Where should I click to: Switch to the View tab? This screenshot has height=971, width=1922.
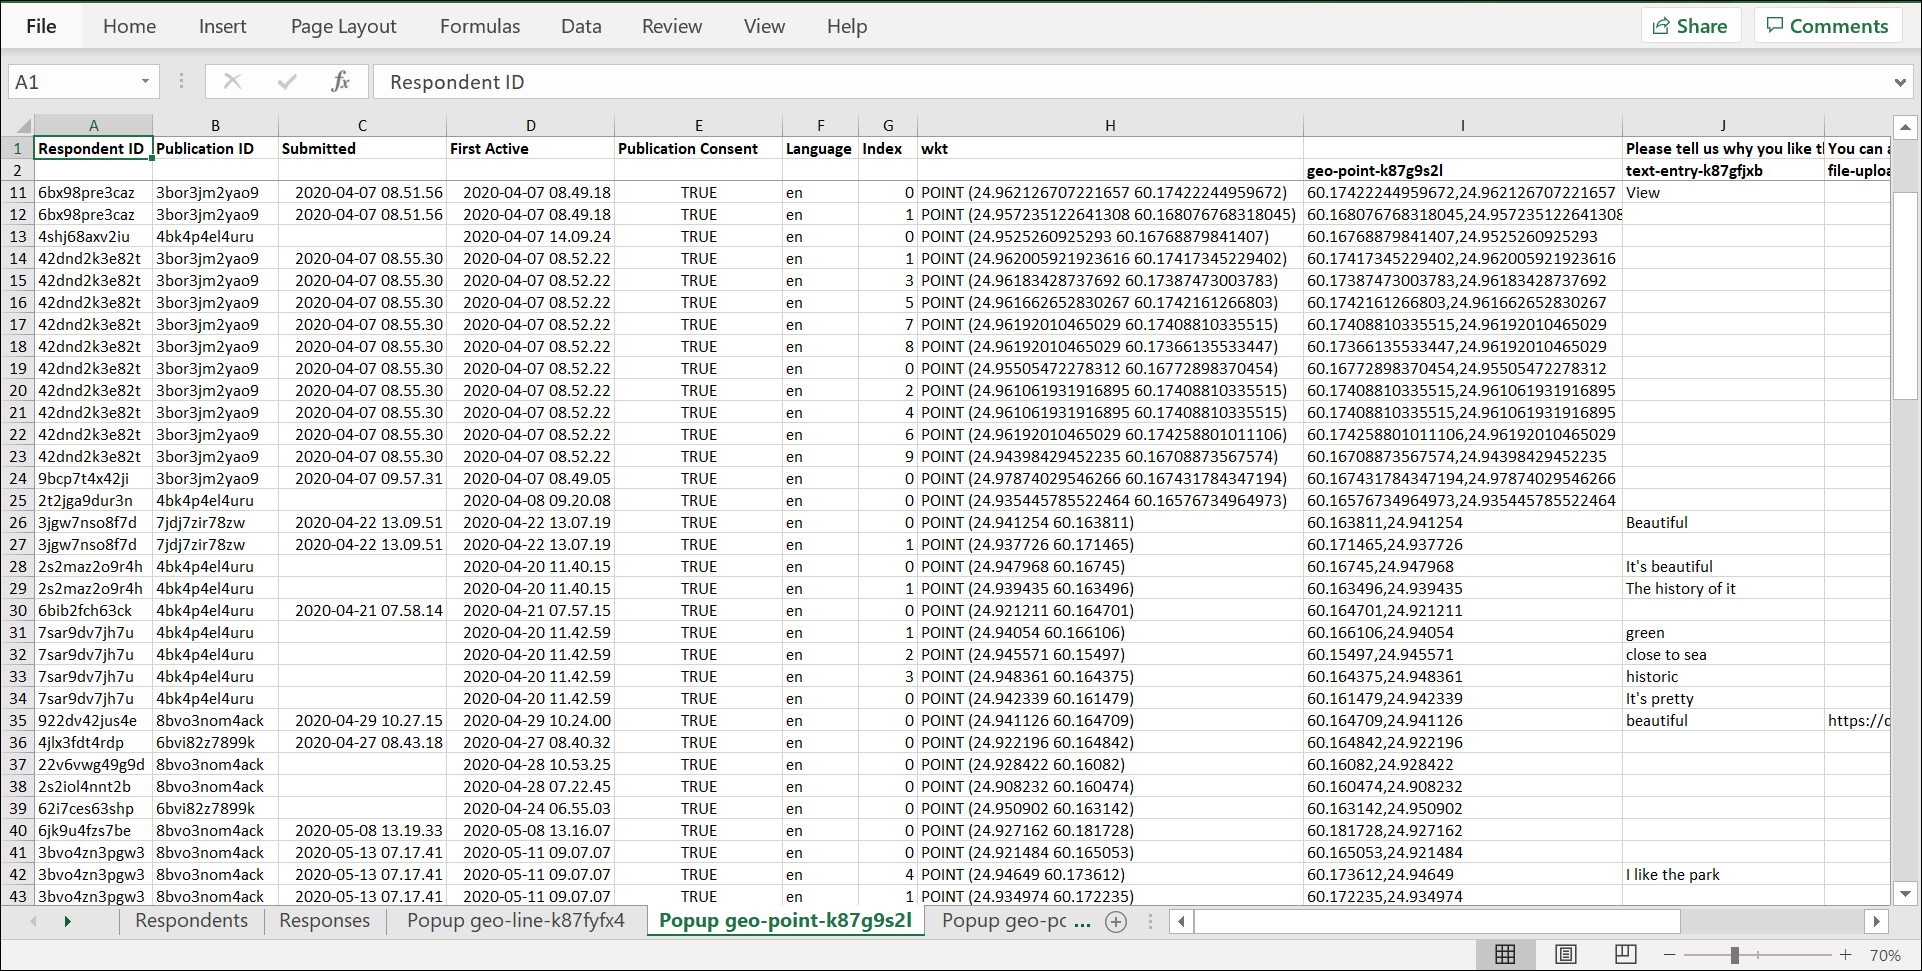point(764,27)
